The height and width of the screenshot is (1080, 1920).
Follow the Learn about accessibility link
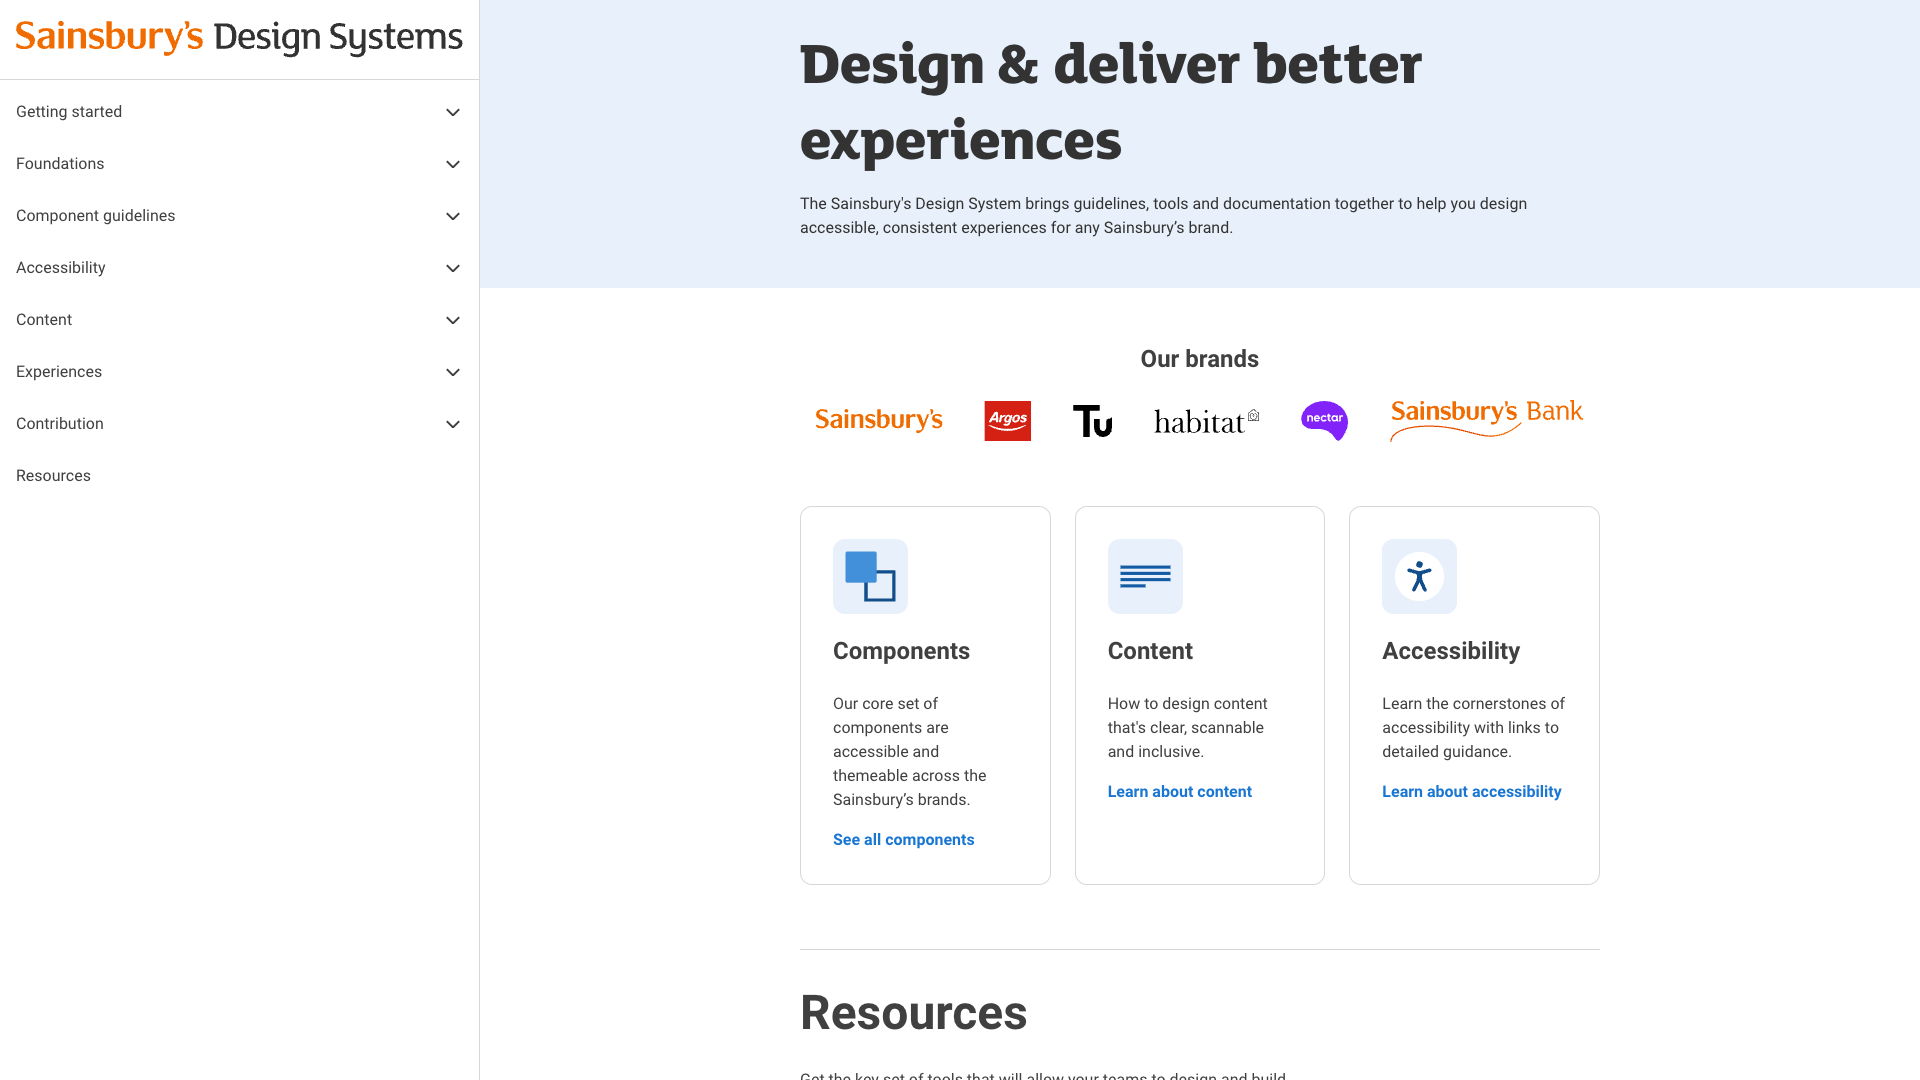click(x=1471, y=792)
